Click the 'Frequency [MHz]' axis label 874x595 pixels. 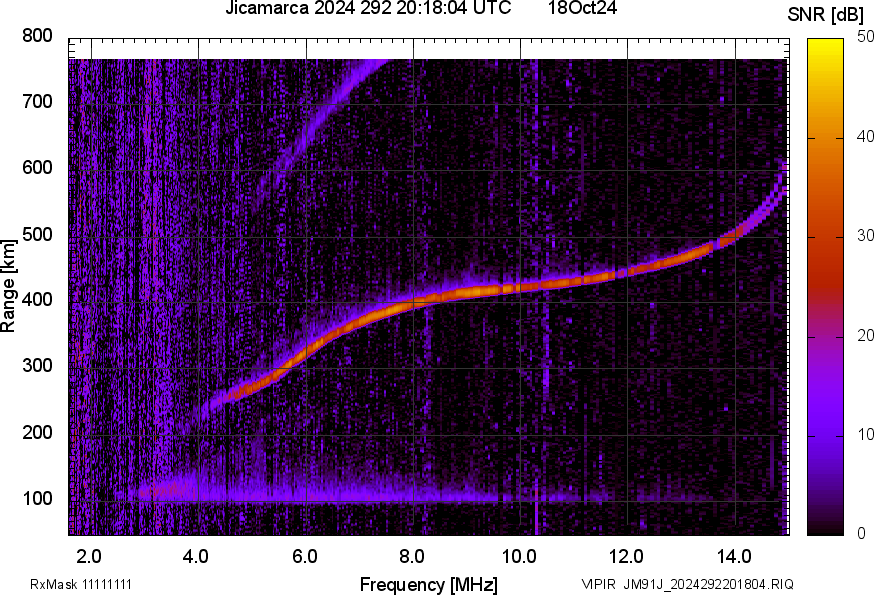[429, 584]
